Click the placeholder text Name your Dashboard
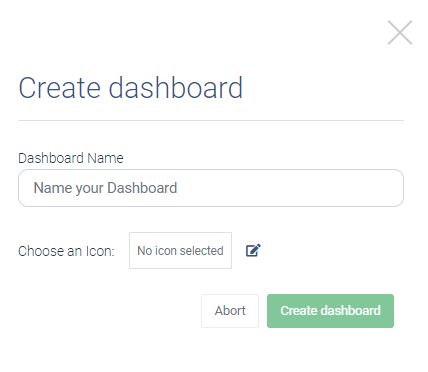 point(105,188)
